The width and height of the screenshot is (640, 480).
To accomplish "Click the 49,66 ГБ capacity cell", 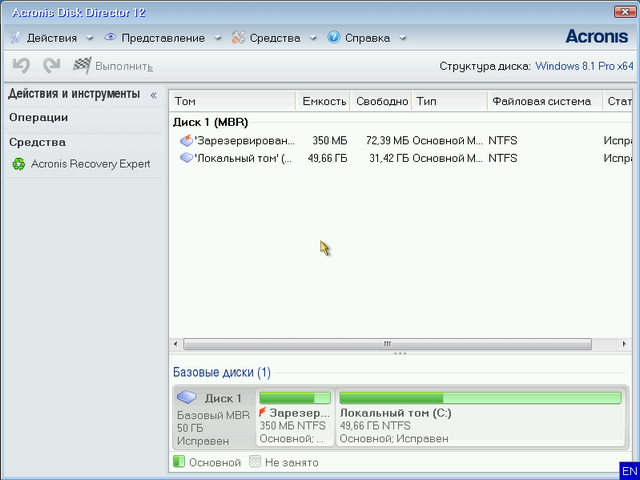I will 327,158.
